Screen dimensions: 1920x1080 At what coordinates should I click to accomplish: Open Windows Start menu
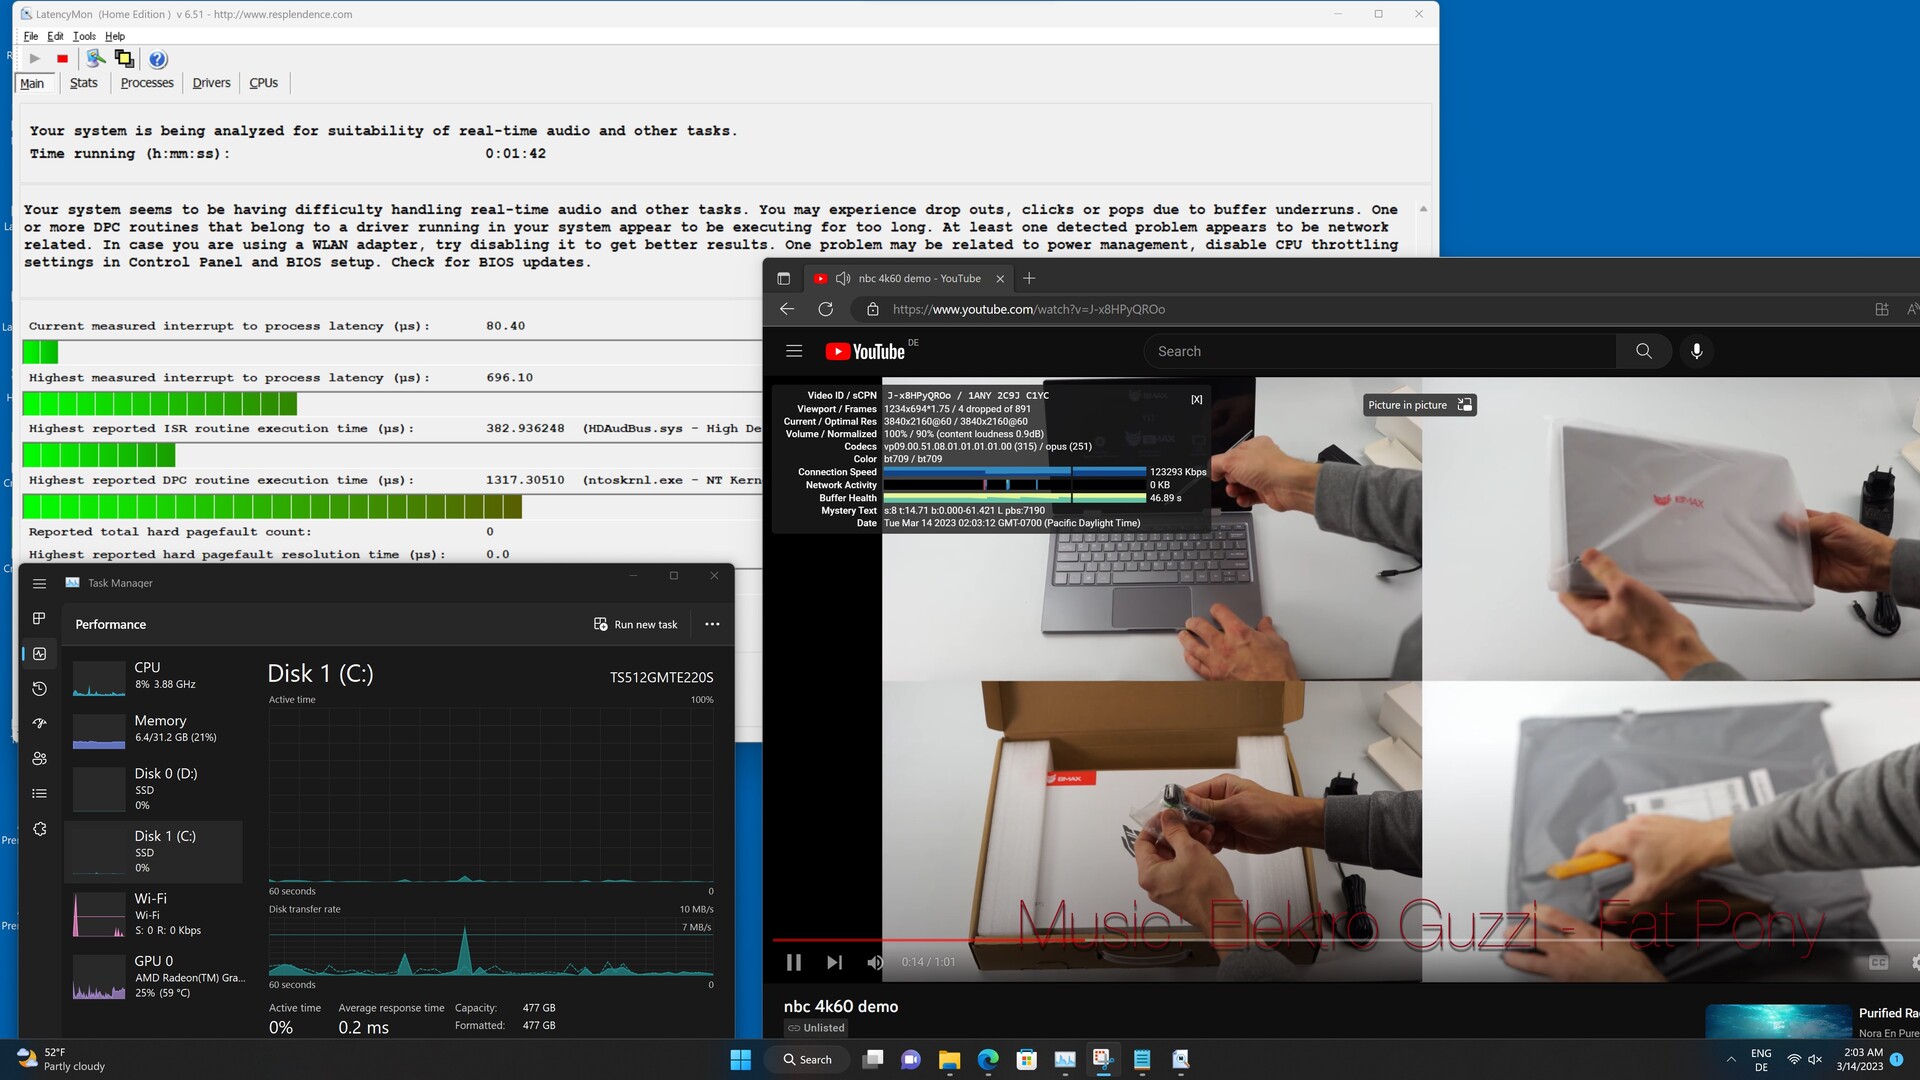coord(740,1060)
